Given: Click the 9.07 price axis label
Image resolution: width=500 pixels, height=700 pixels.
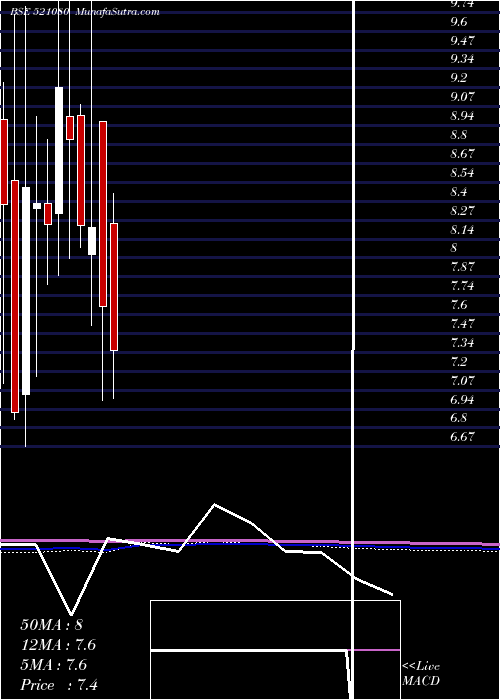Looking at the screenshot, I should pos(462,97).
